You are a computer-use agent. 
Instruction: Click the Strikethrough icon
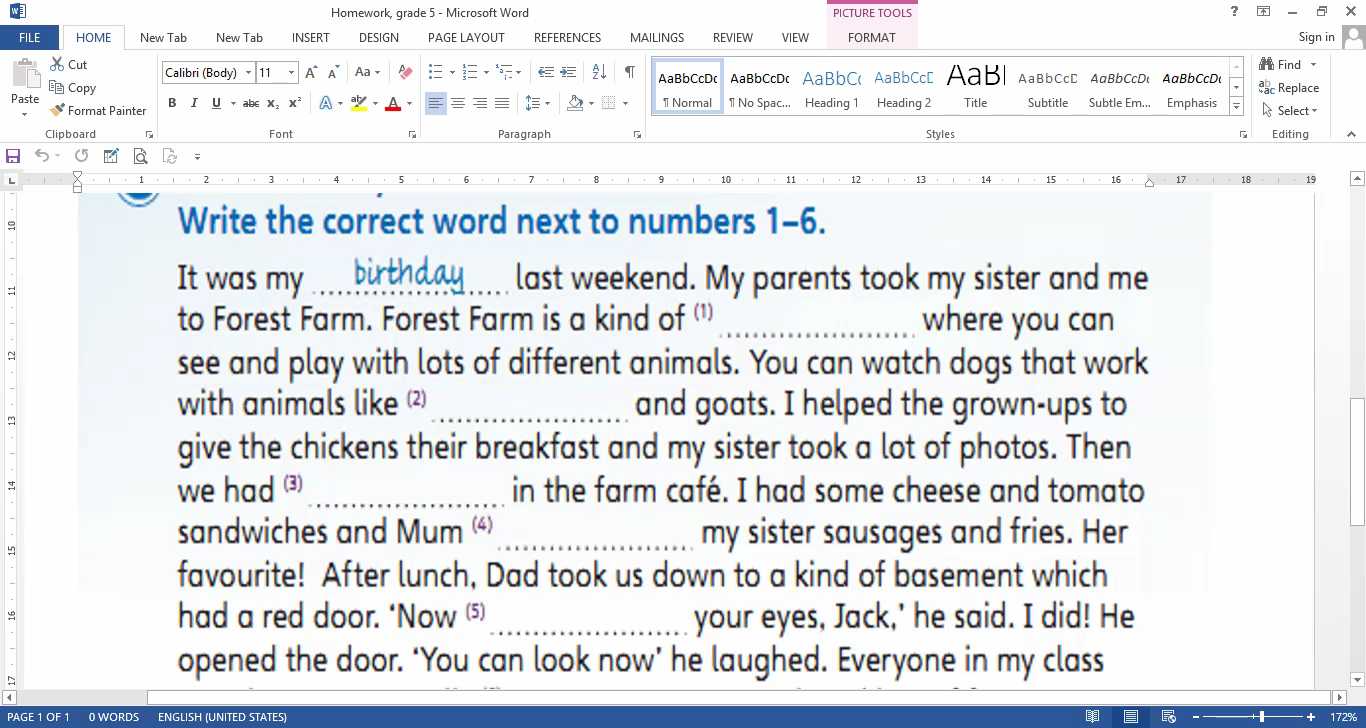(250, 103)
